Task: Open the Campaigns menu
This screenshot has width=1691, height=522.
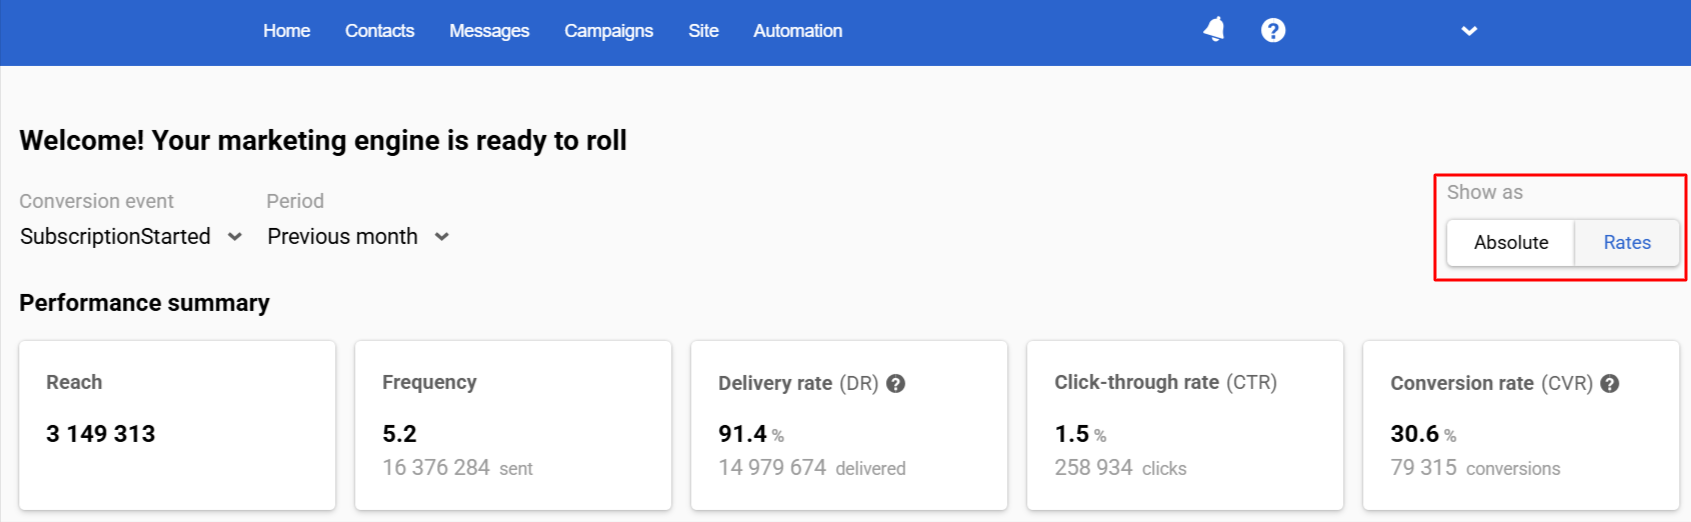Action: (609, 31)
